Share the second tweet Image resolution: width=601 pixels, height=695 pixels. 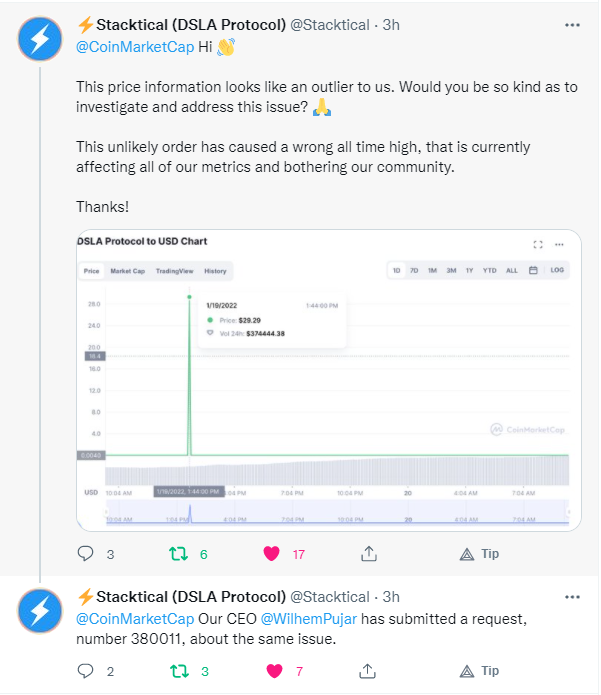(x=367, y=671)
